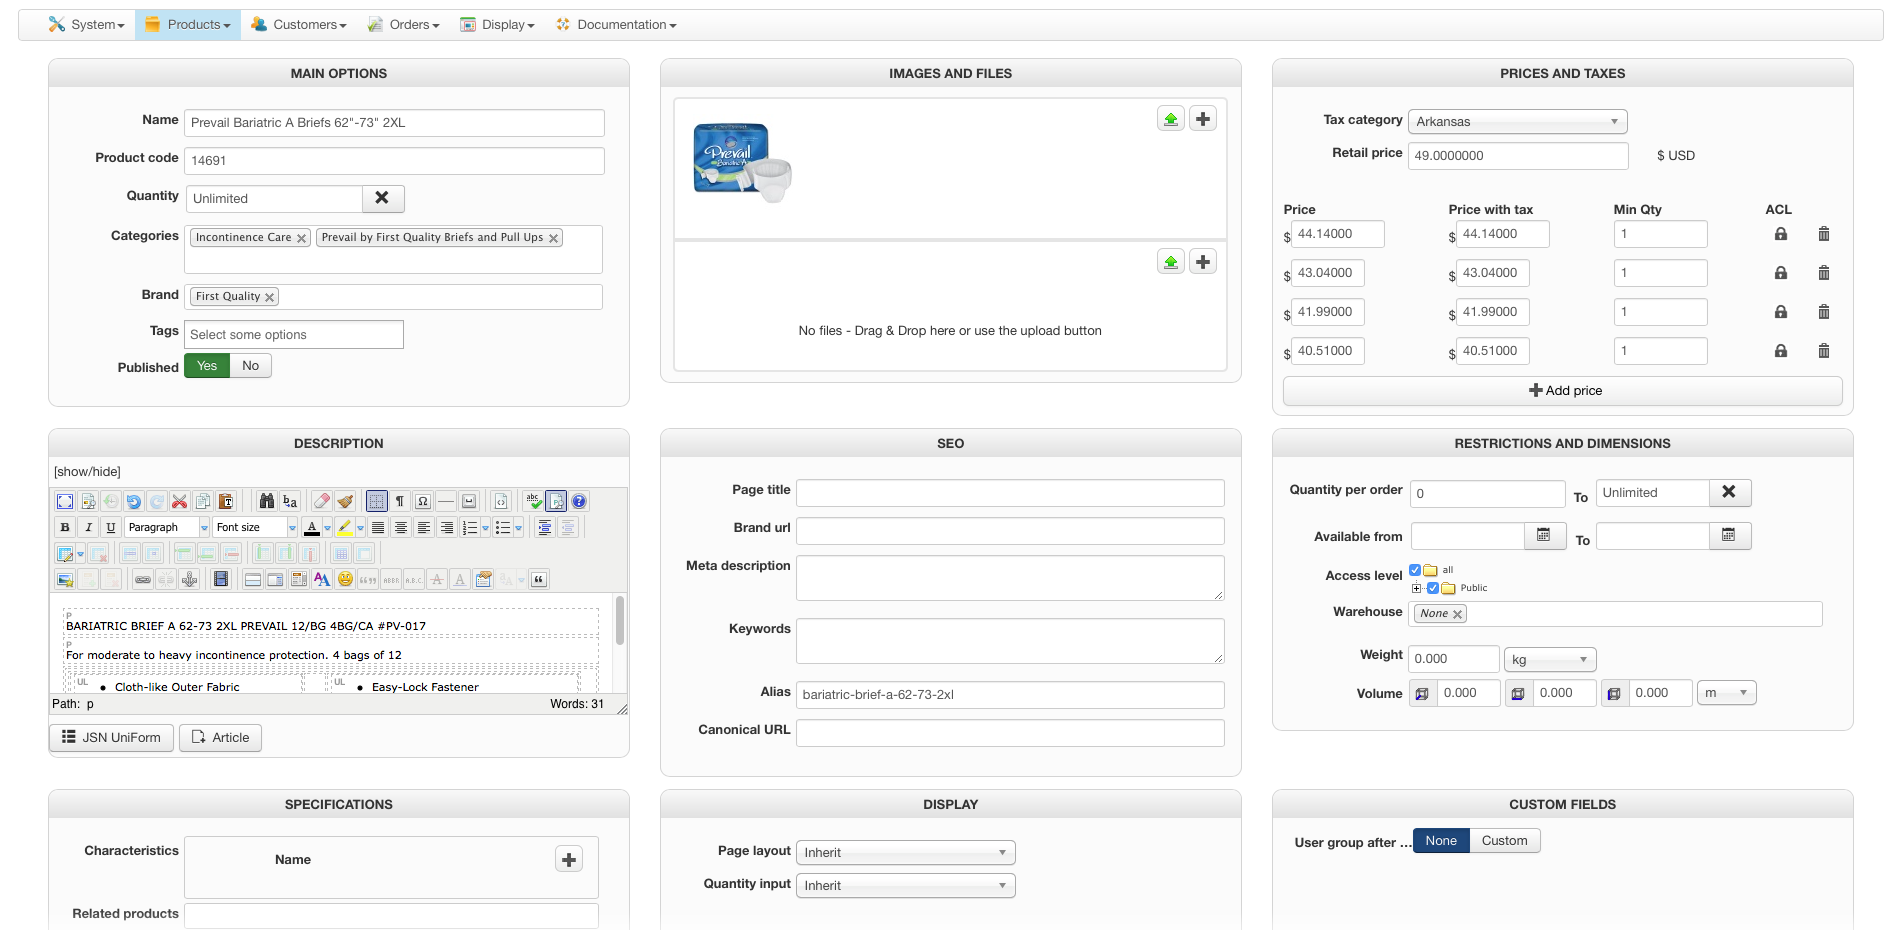Click the emoticon smiley icon

coord(345,579)
